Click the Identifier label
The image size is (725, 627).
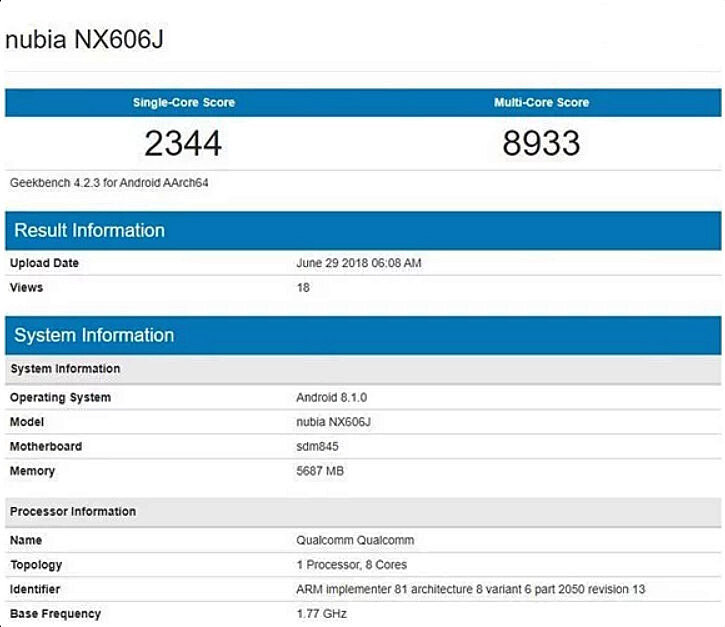pyautogui.click(x=35, y=589)
